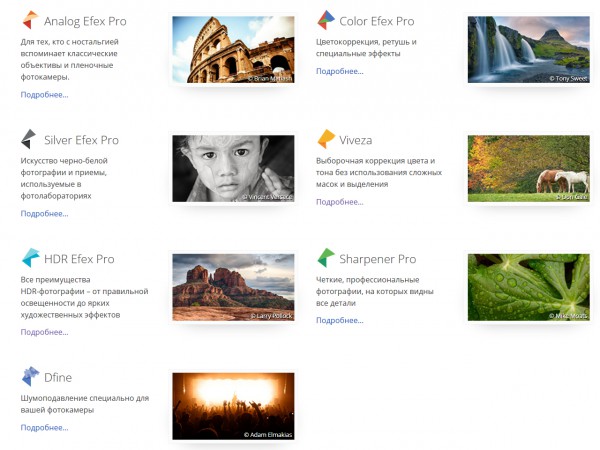Click the Analog Efex Pro logo icon
This screenshot has height=450, width=600.
tap(30, 20)
